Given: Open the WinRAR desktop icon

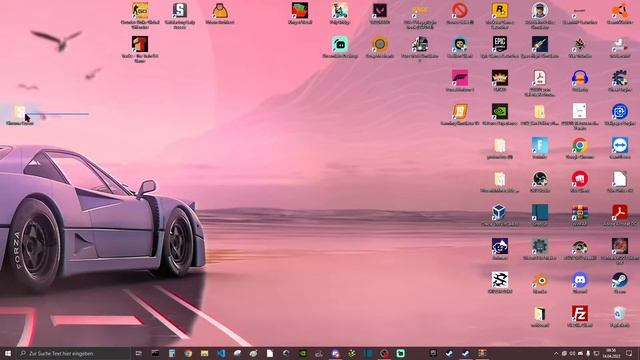Looking at the screenshot, I should pyautogui.click(x=580, y=215).
